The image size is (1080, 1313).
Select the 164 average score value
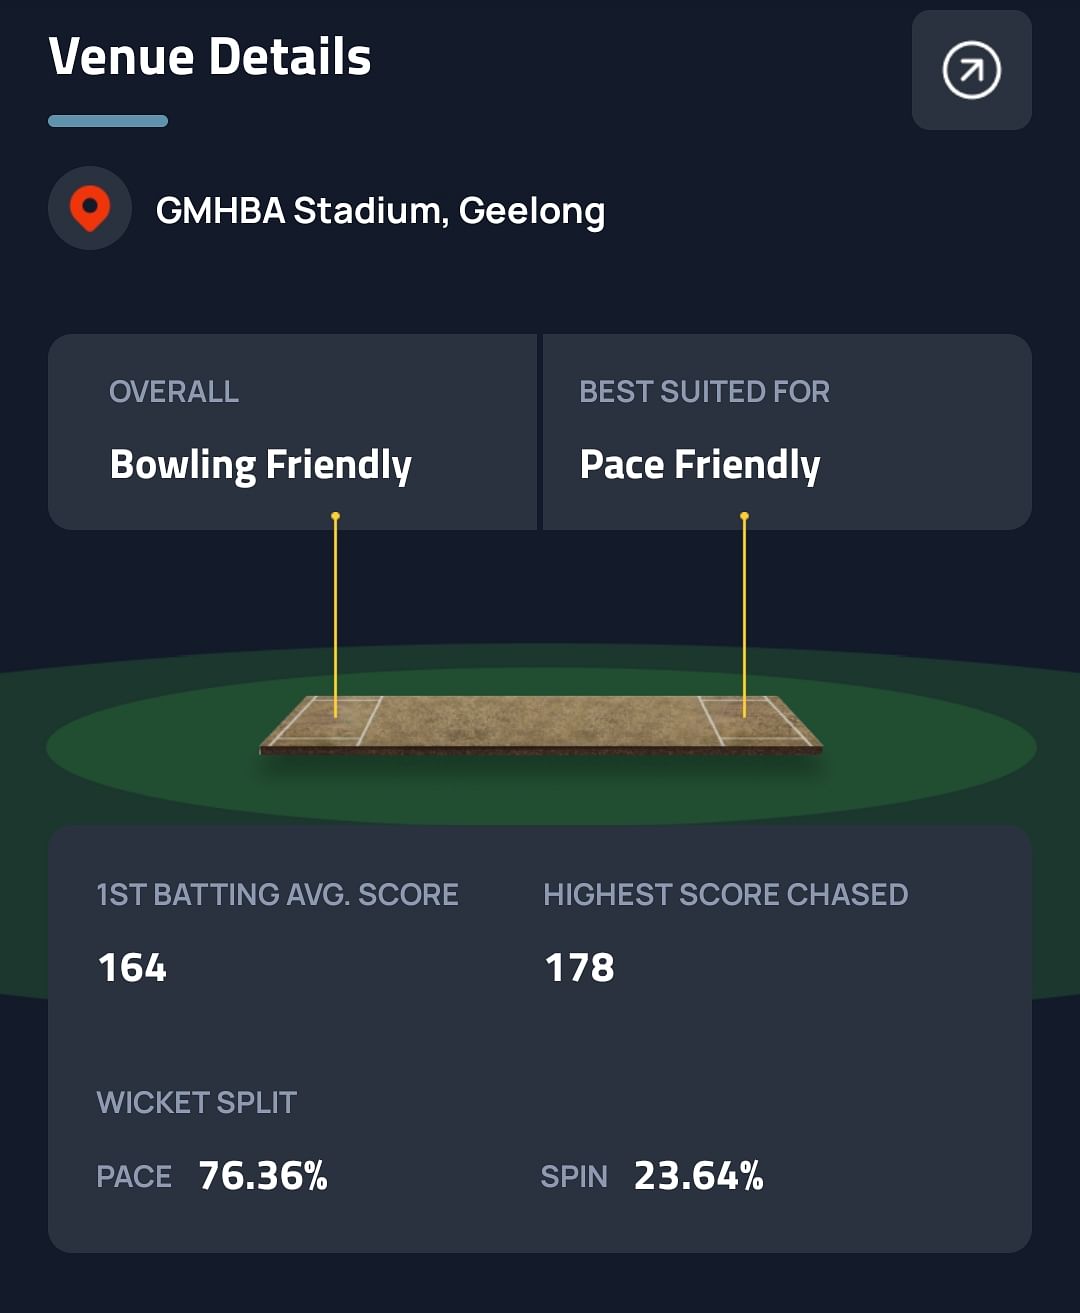click(132, 967)
